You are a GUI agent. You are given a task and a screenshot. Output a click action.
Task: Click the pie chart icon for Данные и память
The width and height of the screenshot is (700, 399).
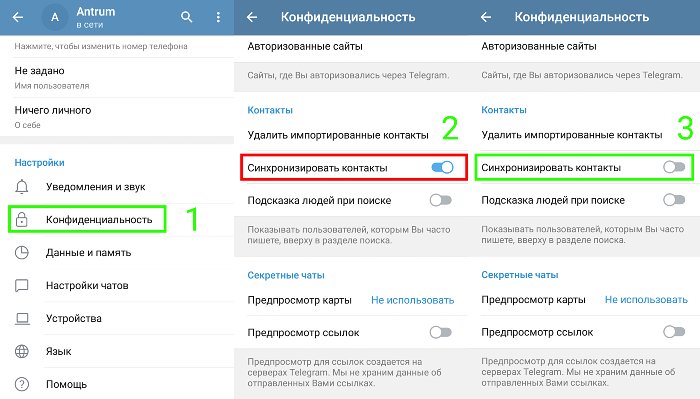point(21,253)
